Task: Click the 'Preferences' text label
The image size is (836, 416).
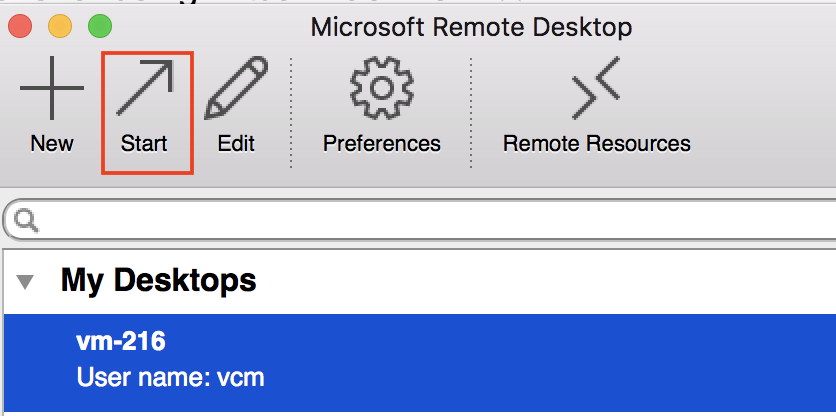Action: [382, 143]
